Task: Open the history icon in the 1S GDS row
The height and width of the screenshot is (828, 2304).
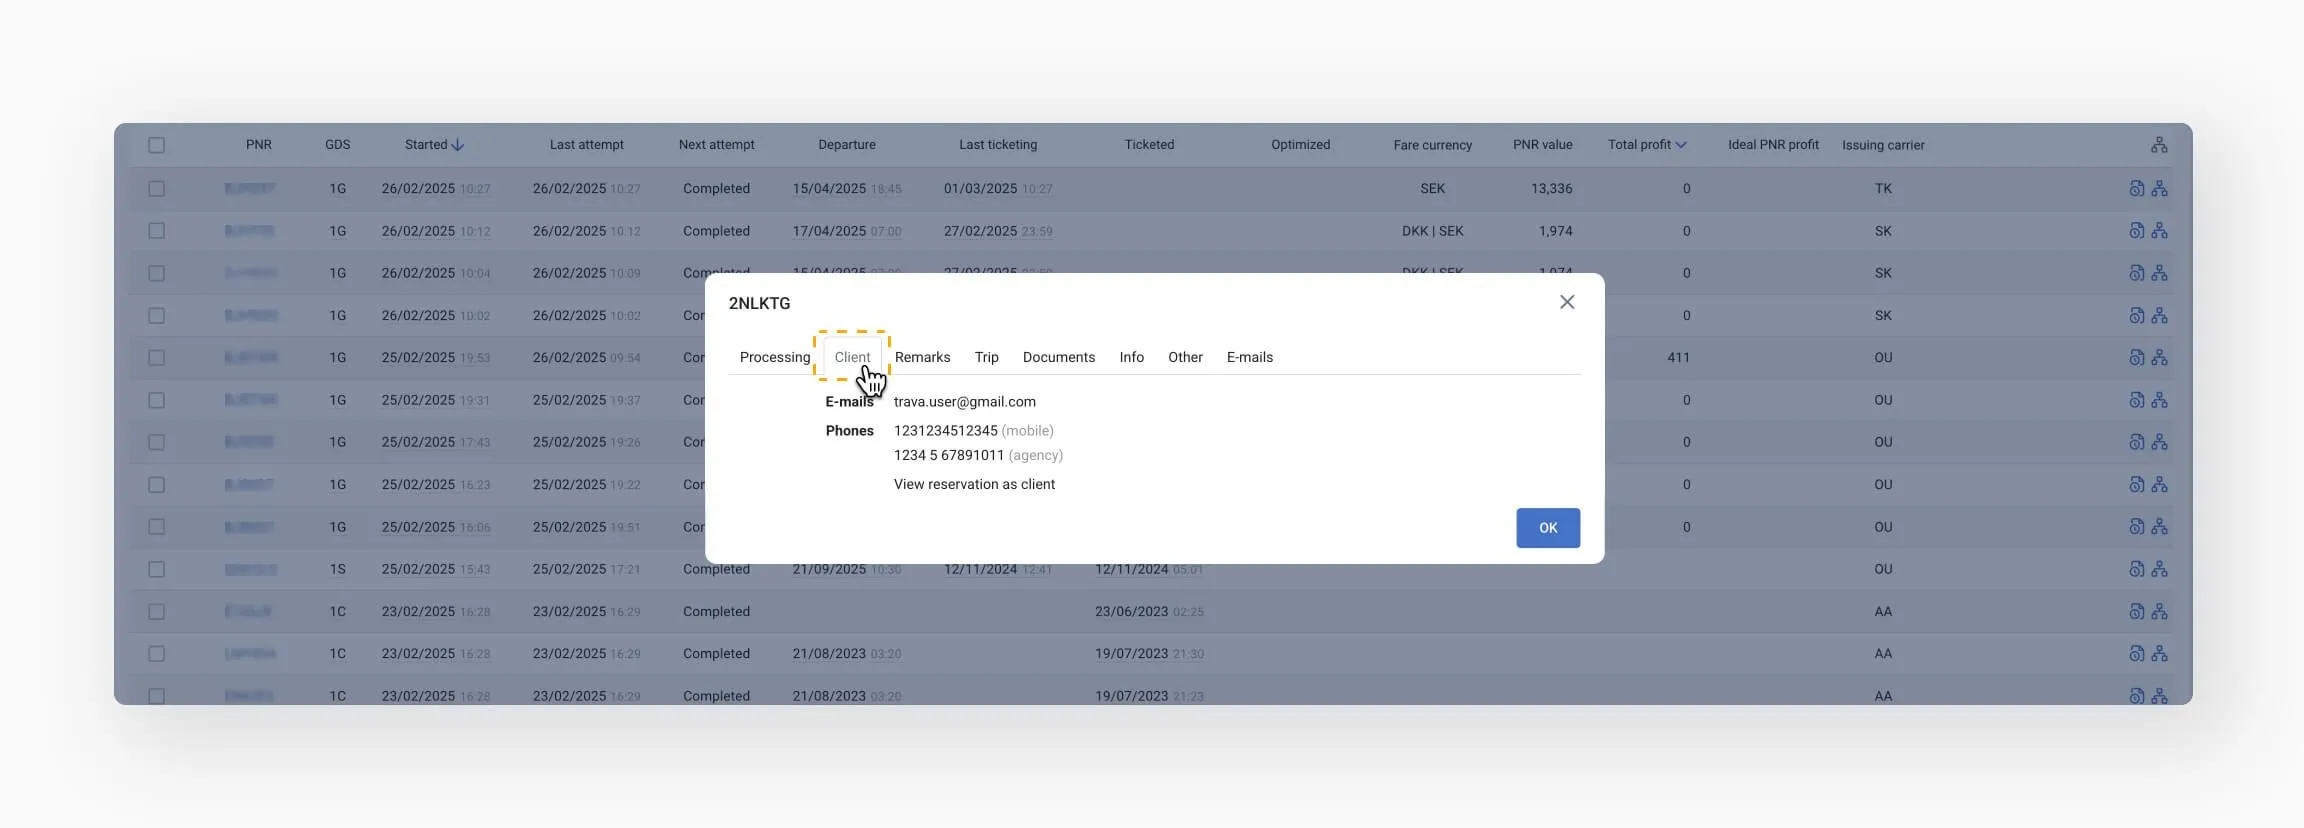Action: [x=2136, y=569]
